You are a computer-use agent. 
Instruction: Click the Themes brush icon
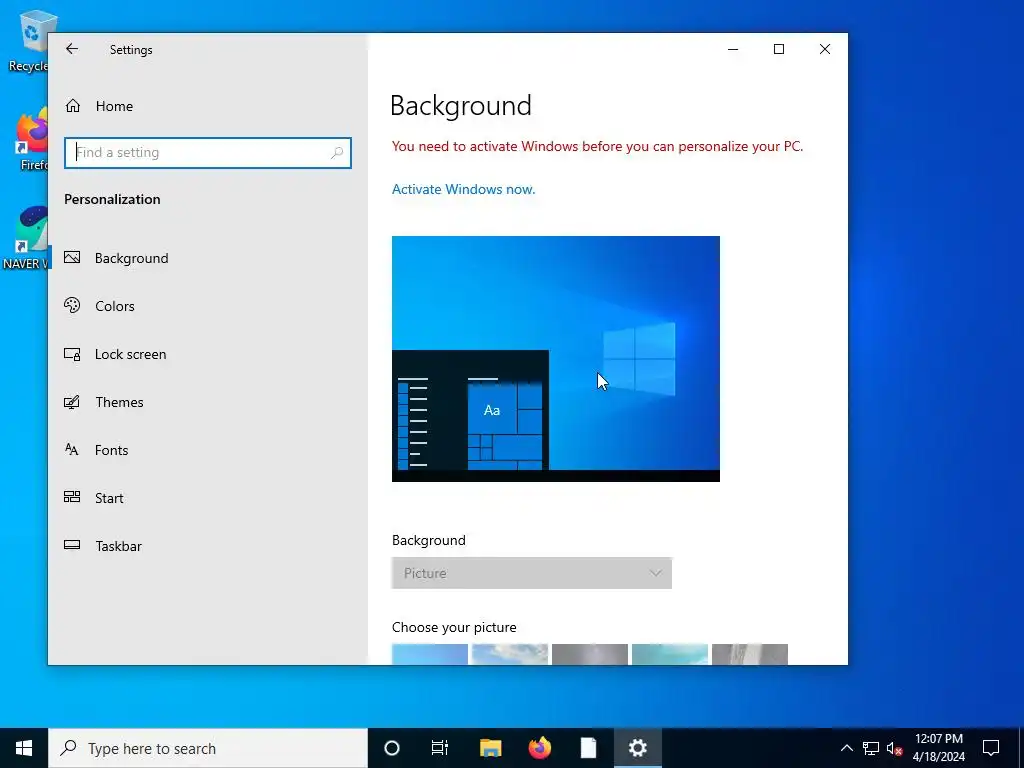tap(72, 402)
